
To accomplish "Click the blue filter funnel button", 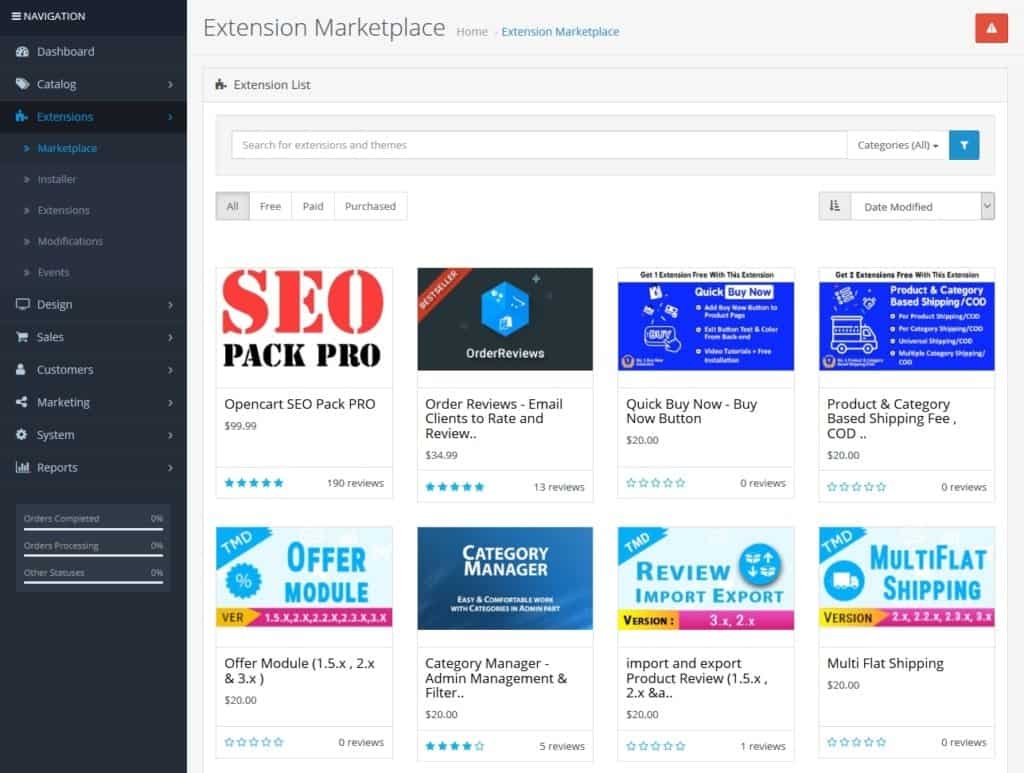I will tap(964, 145).
